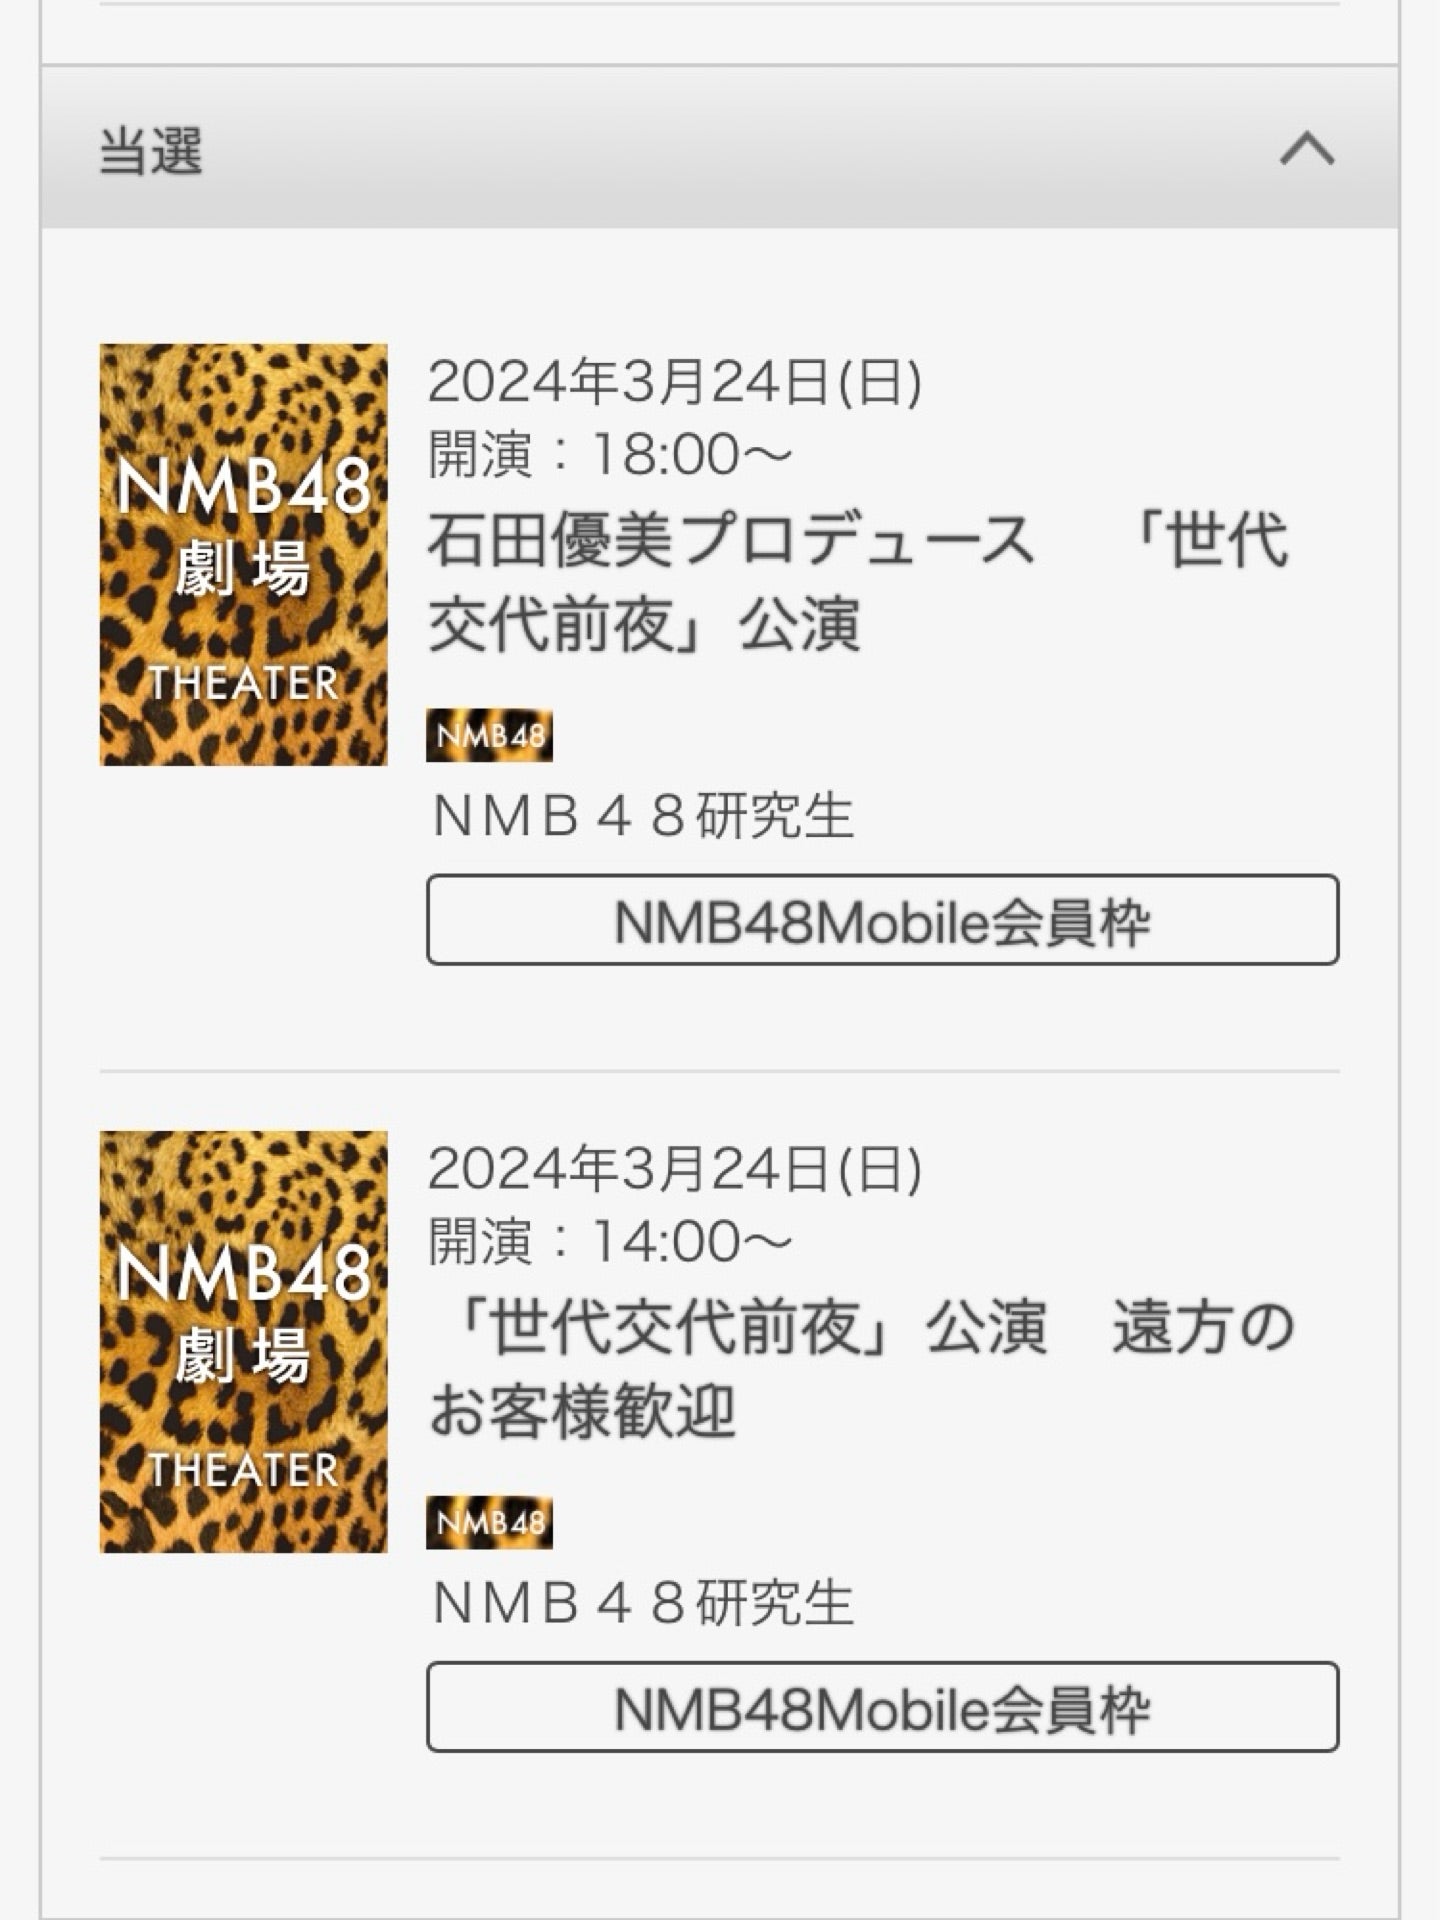Open the leopard thumbnail for the 18:00 show
The width and height of the screenshot is (1440, 1920).
(x=243, y=555)
